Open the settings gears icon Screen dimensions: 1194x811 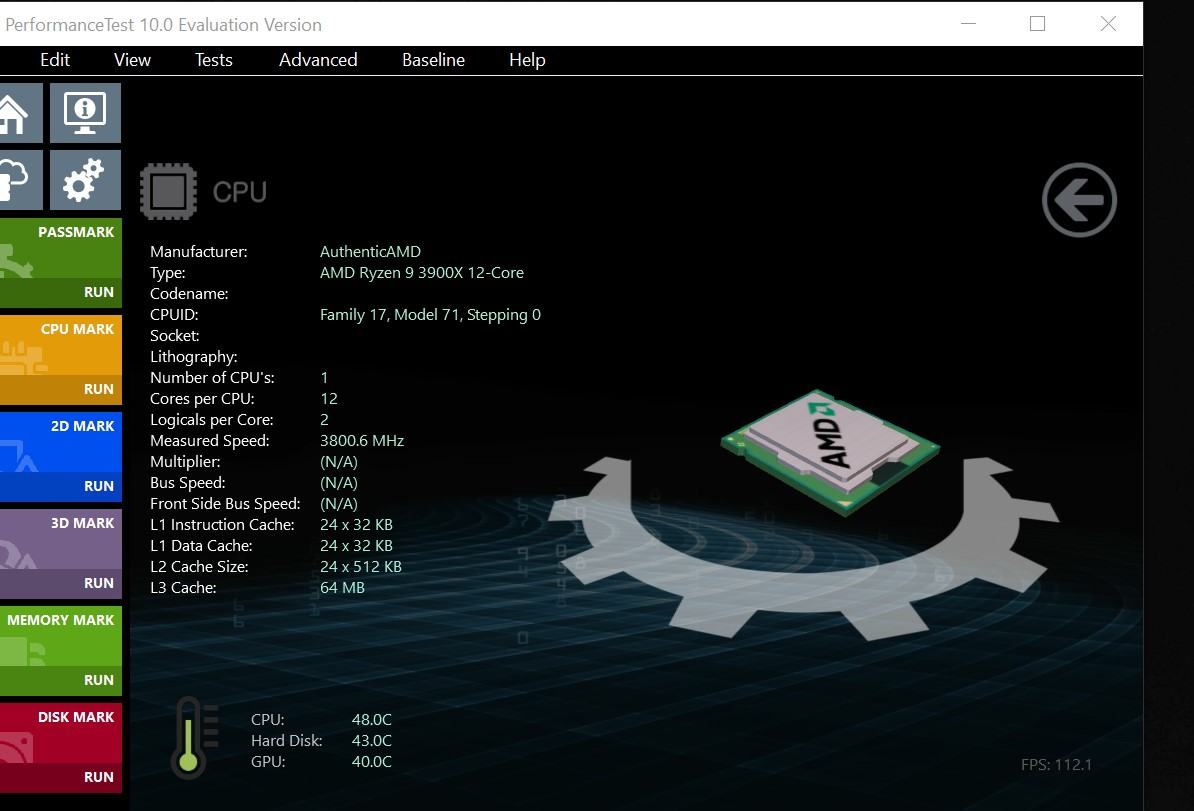tap(85, 180)
